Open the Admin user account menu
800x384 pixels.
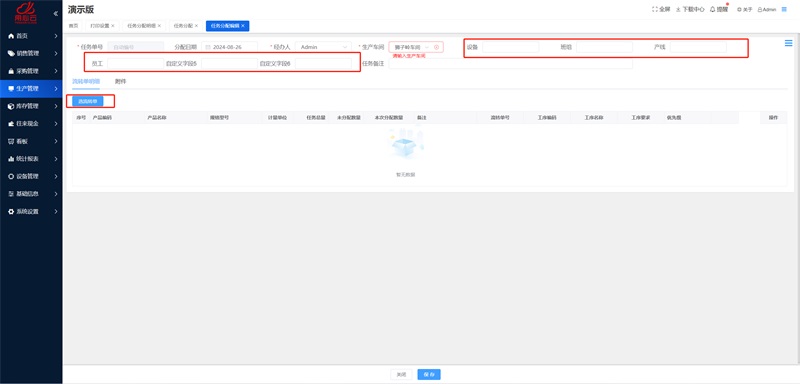point(767,9)
